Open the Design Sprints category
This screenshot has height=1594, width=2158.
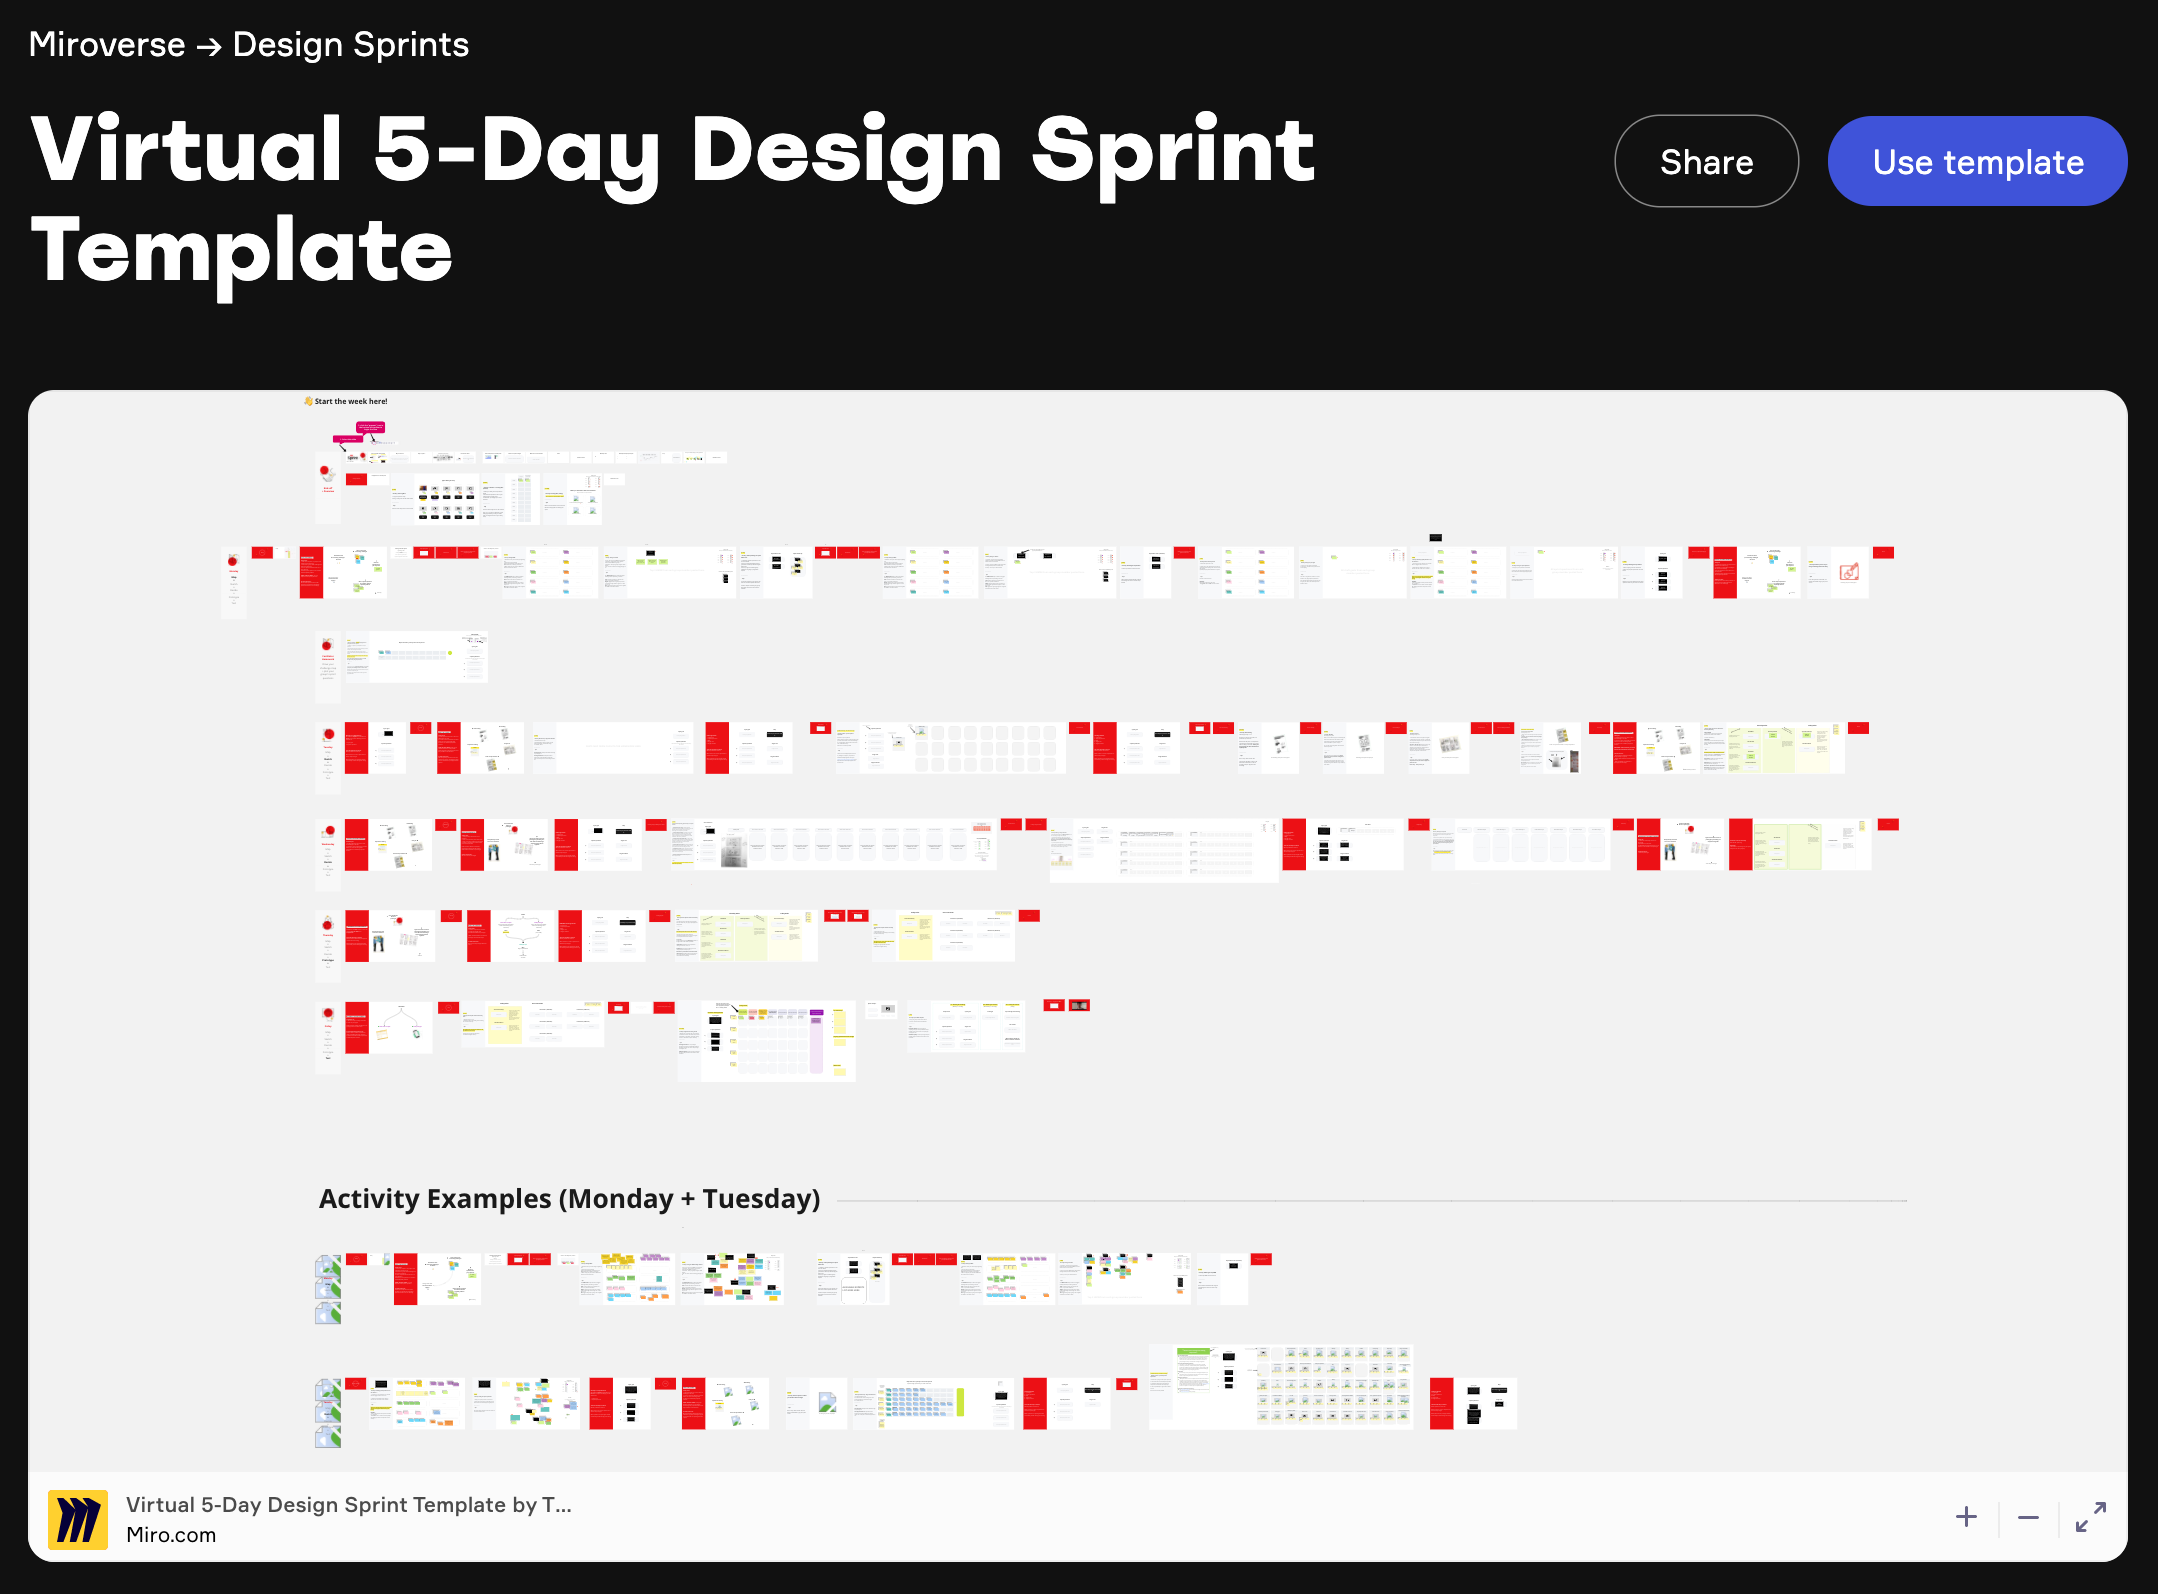[351, 45]
